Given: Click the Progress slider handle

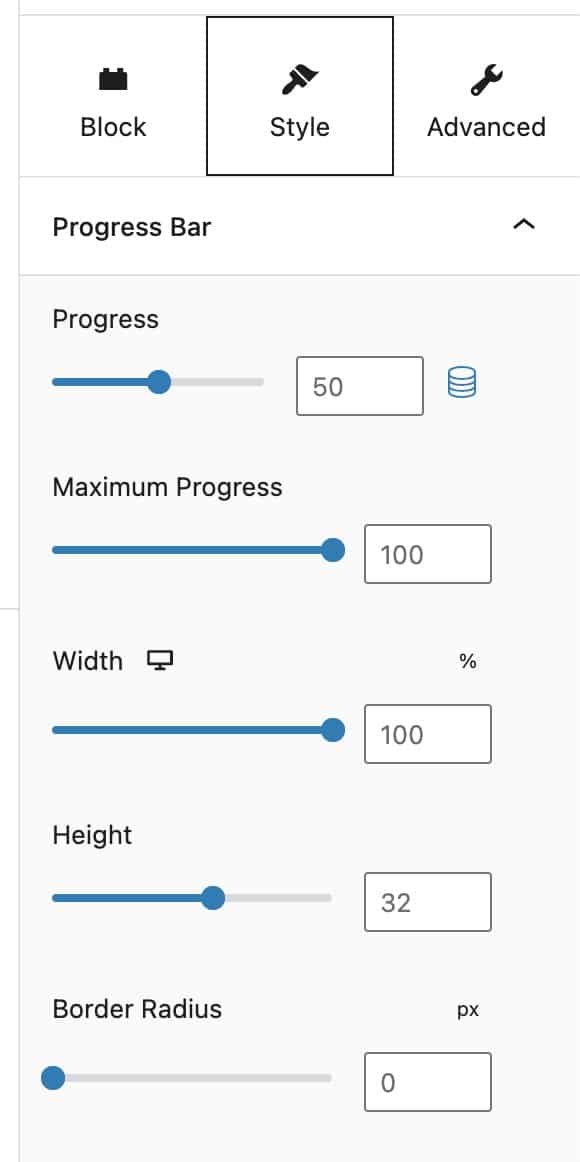Looking at the screenshot, I should click(x=159, y=382).
